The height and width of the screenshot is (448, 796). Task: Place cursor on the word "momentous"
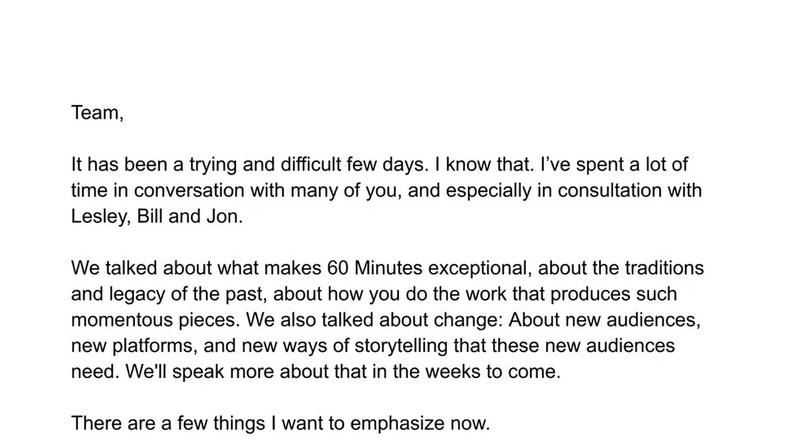[x=122, y=320]
